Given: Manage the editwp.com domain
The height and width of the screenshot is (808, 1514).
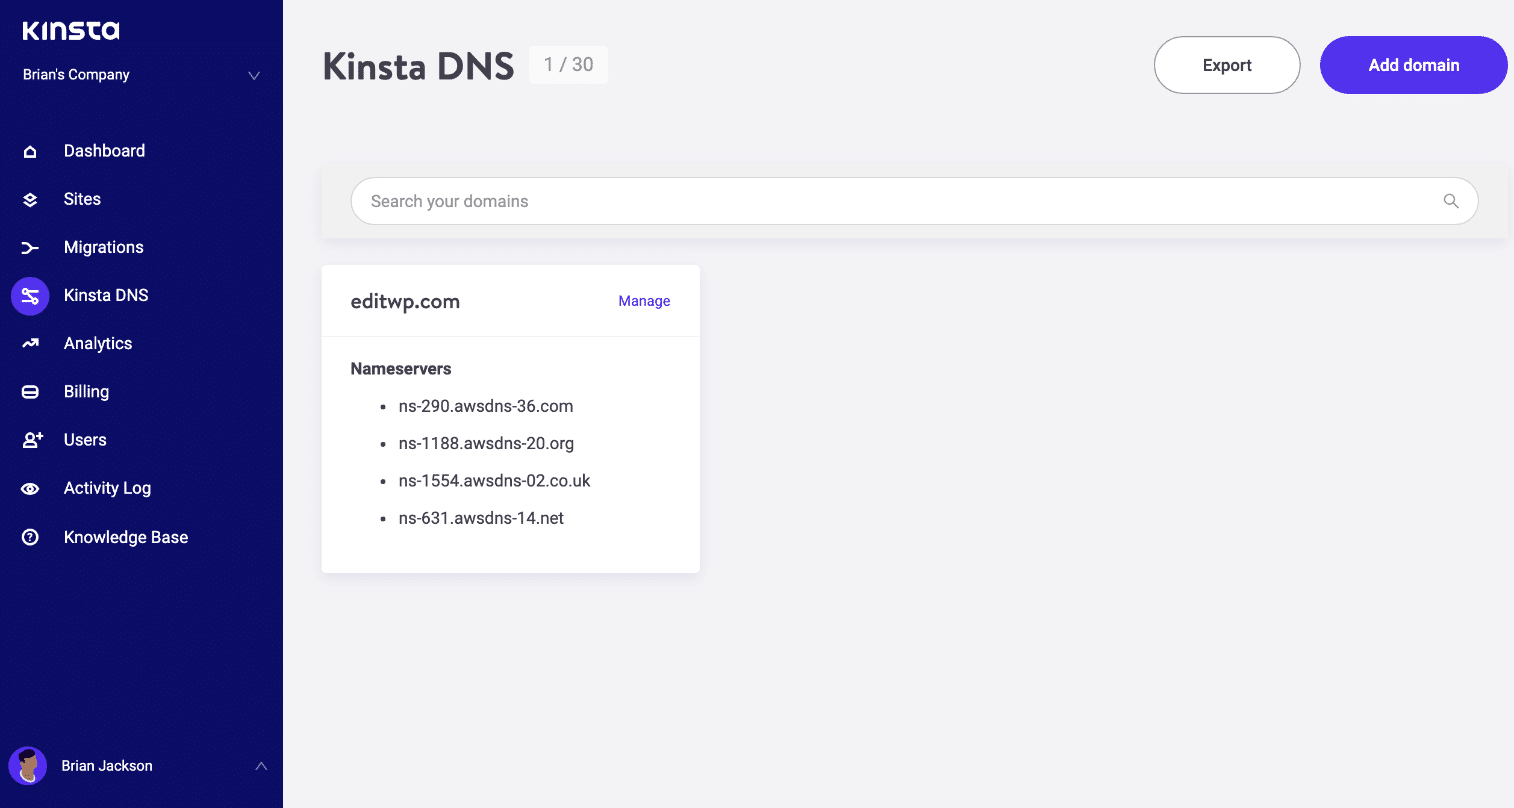Looking at the screenshot, I should pyautogui.click(x=643, y=300).
